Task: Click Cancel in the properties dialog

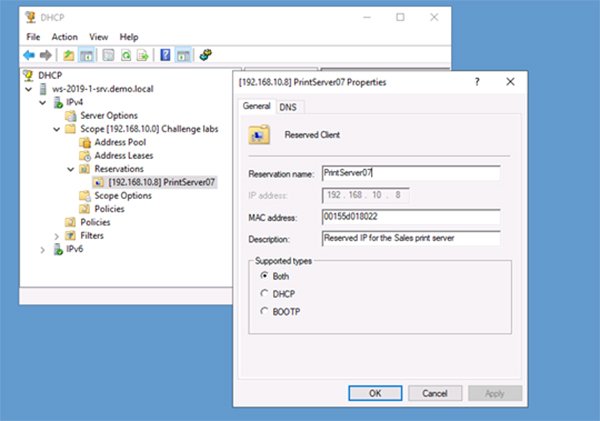Action: click(434, 393)
